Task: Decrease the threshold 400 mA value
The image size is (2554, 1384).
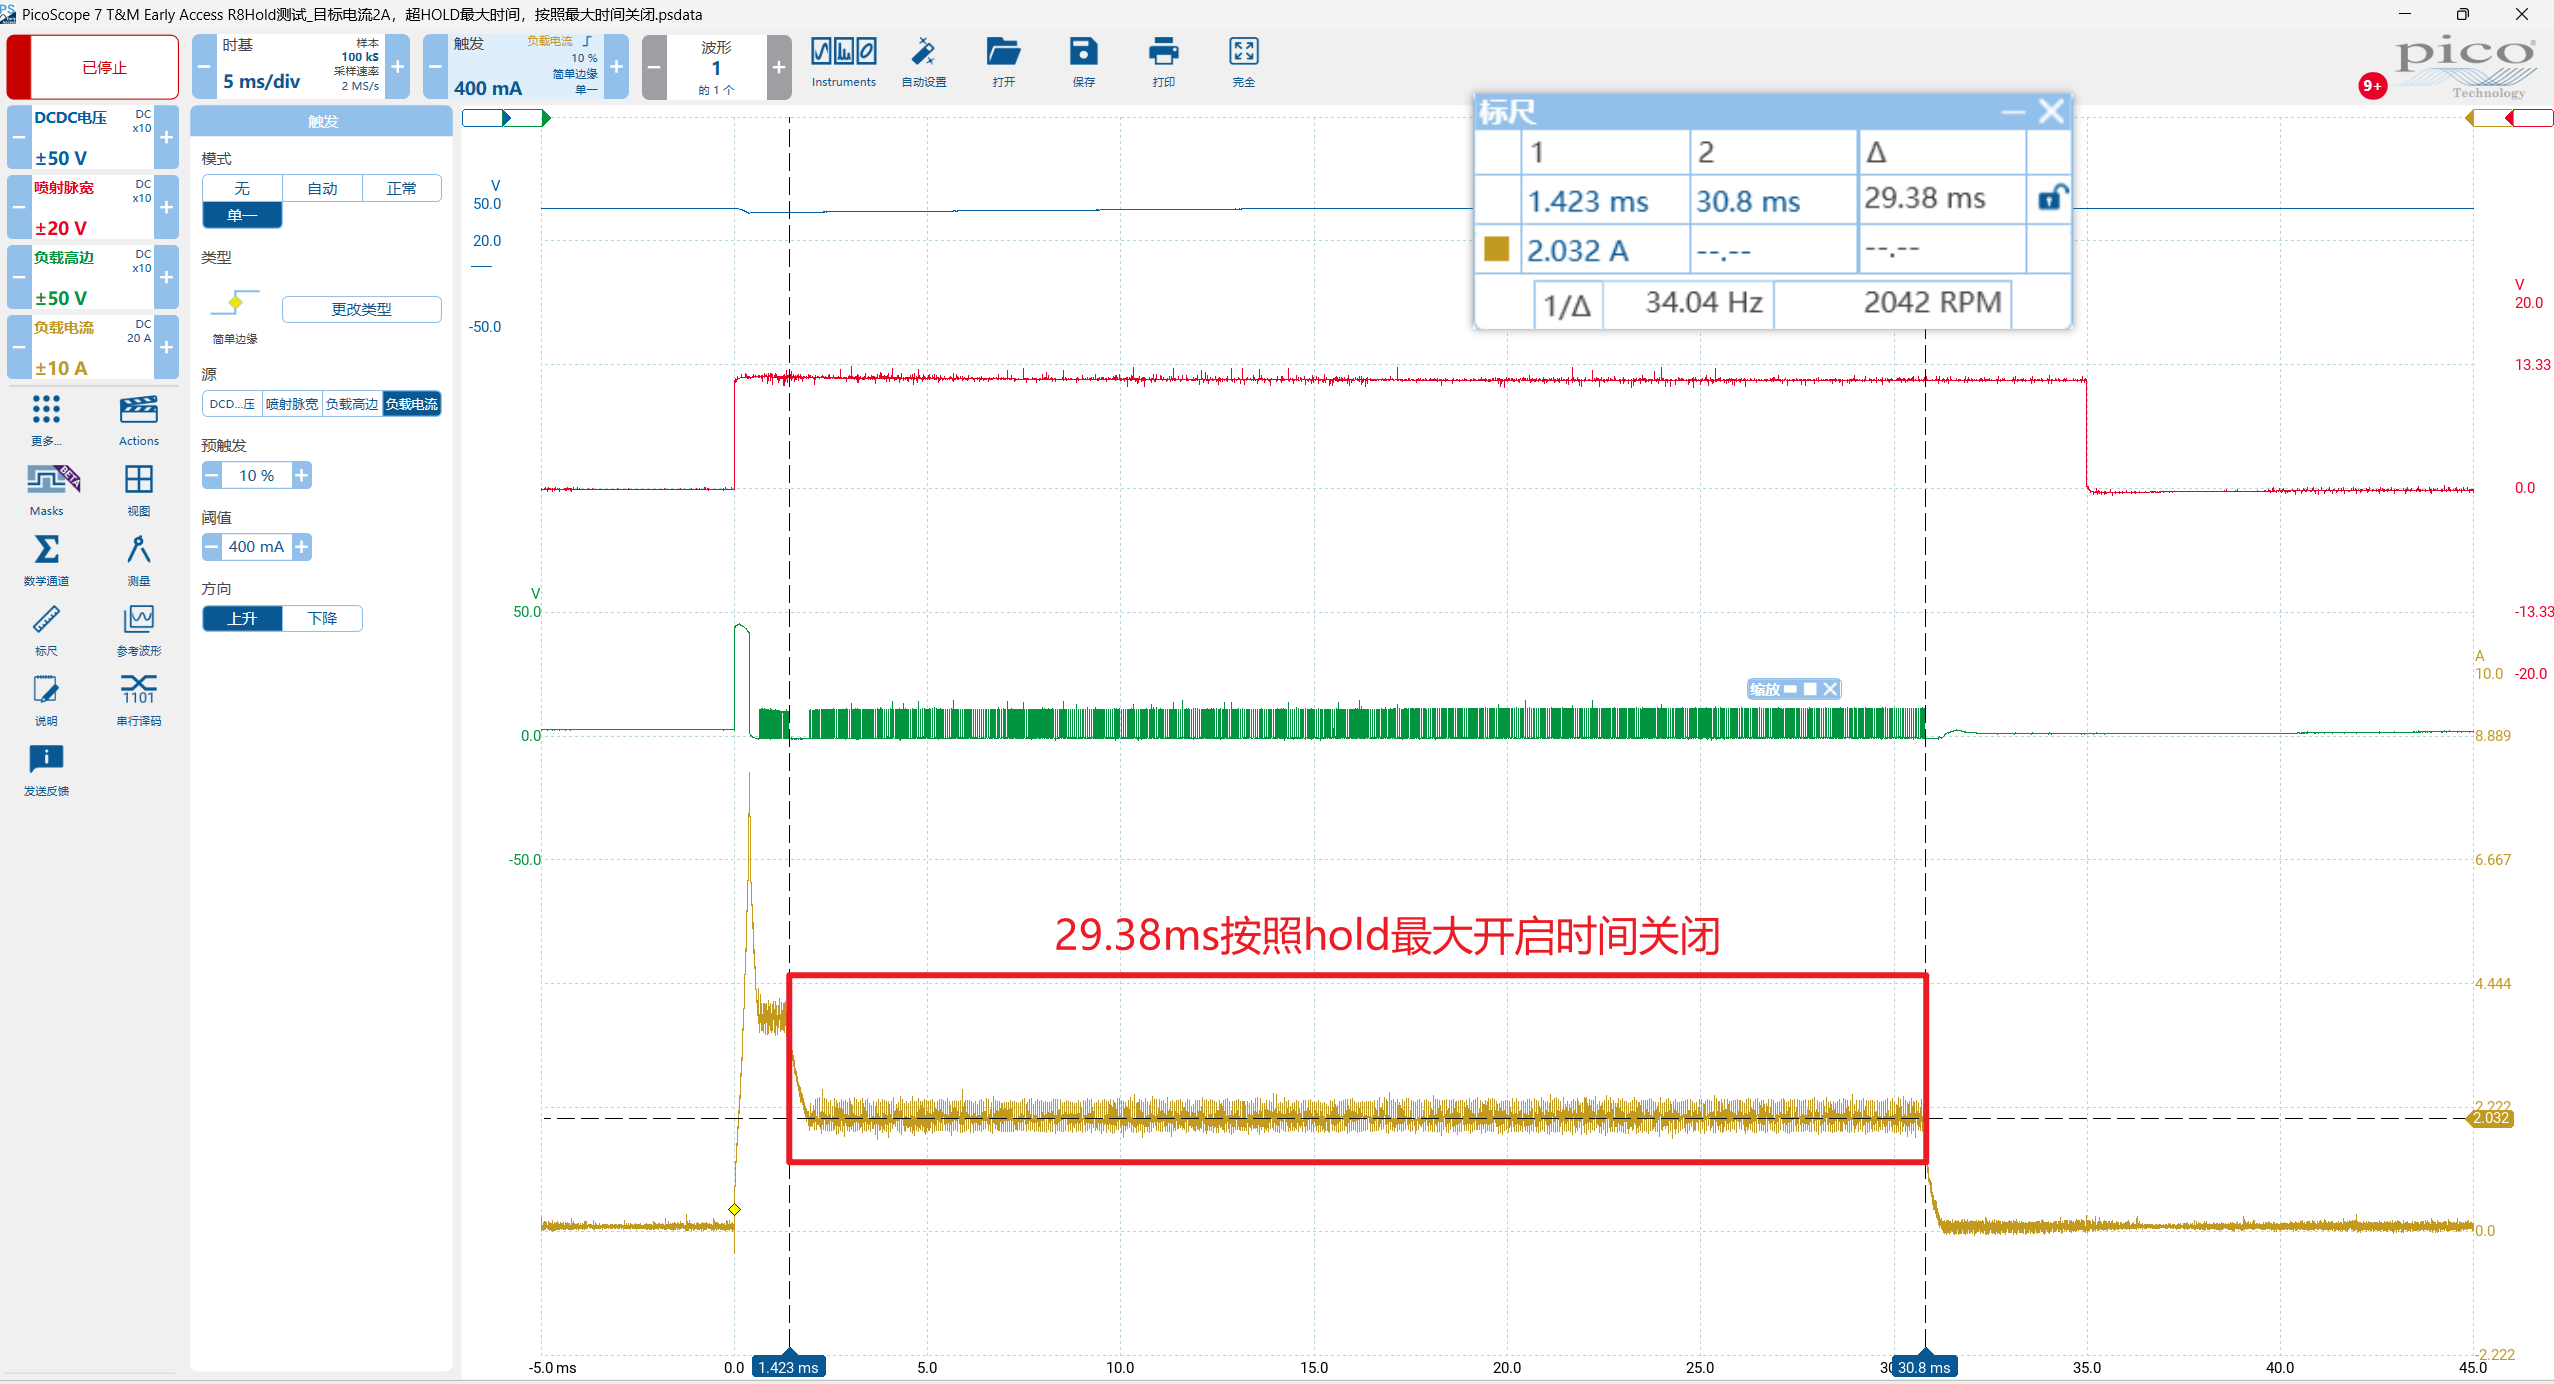Action: [212, 546]
